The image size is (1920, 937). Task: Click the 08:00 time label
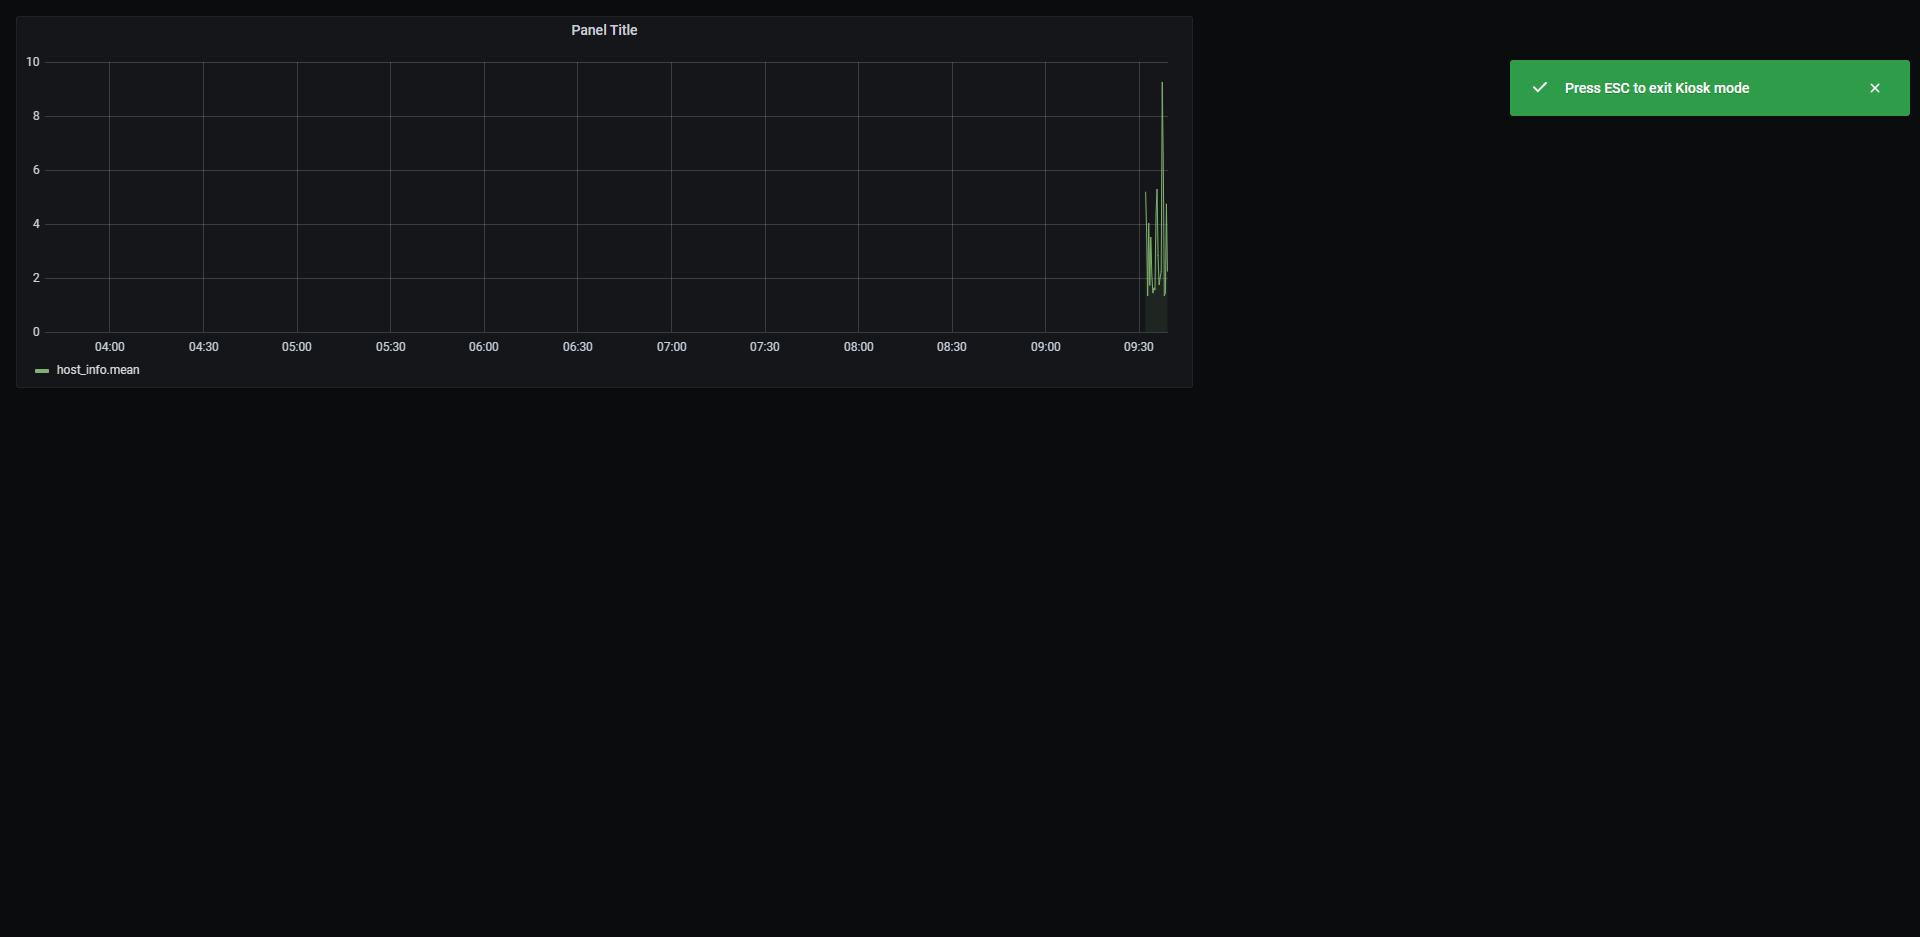pos(858,347)
